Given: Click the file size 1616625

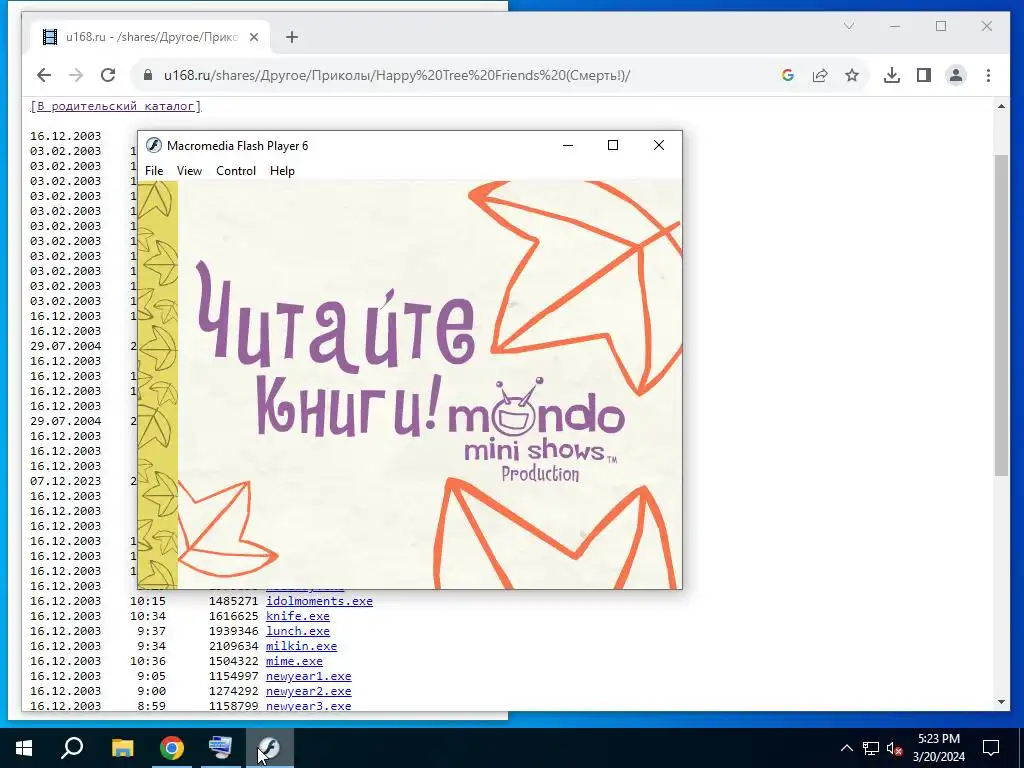Looking at the screenshot, I should [233, 616].
